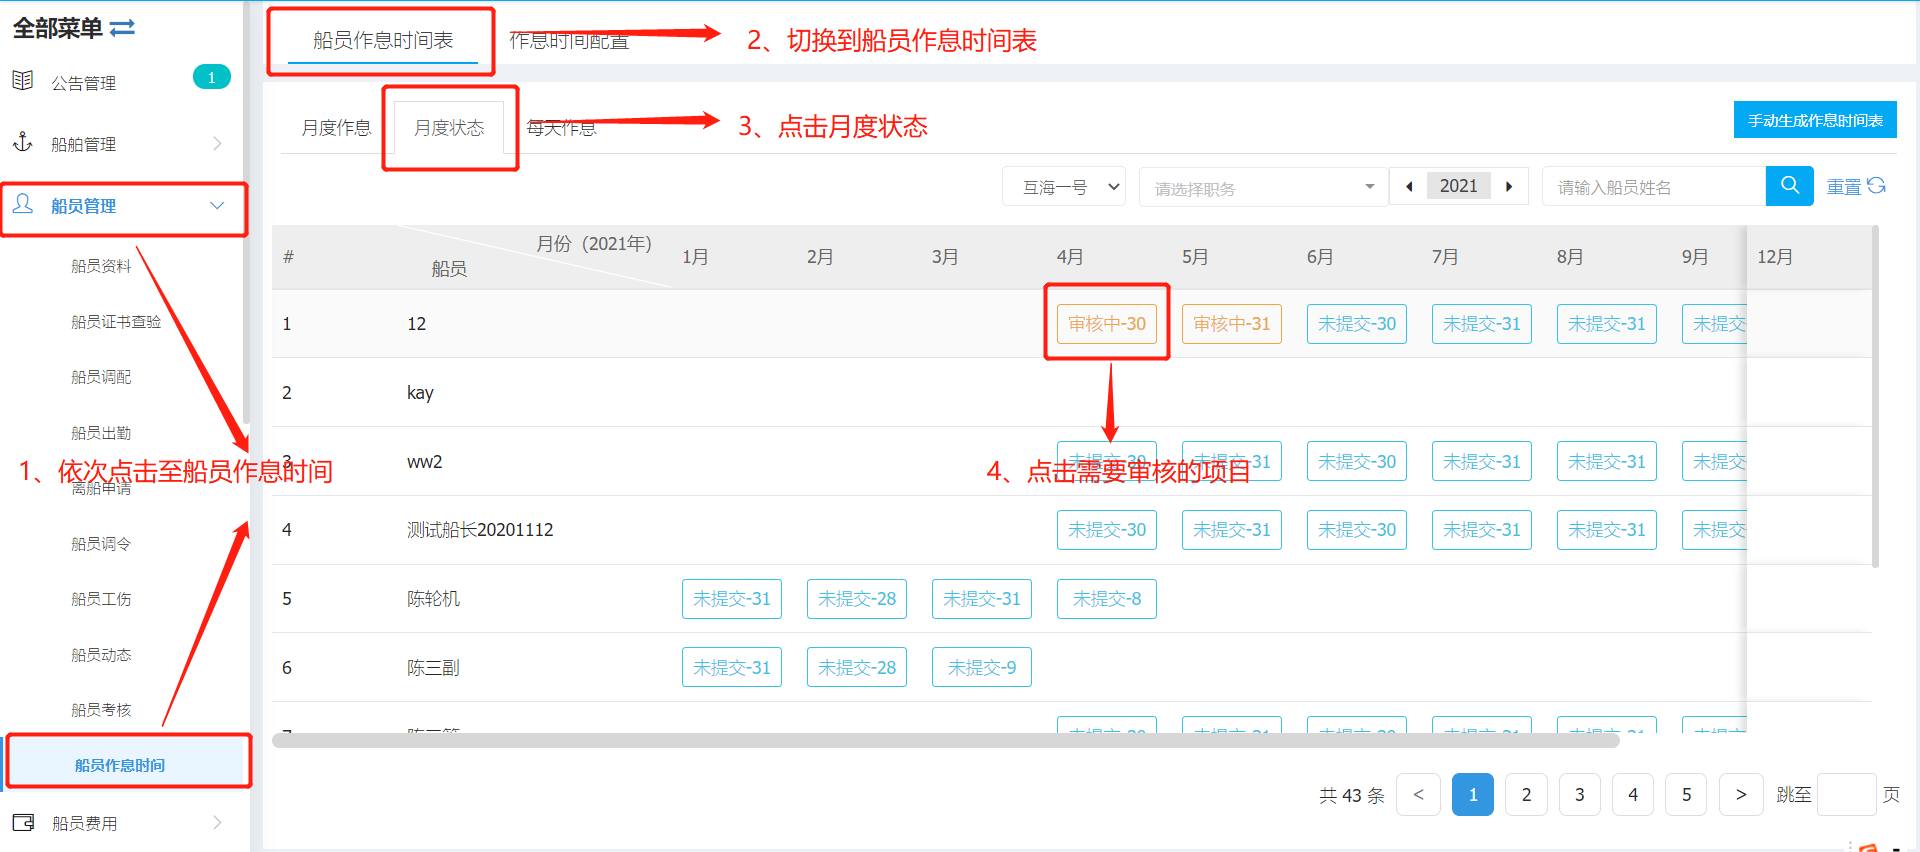Expand the 船员费用 chevron

coord(217,822)
